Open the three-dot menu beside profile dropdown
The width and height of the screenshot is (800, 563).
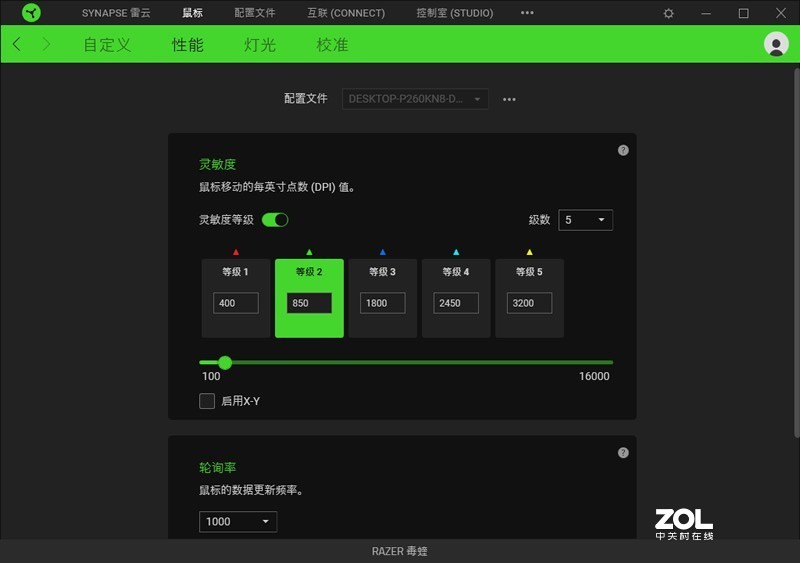pyautogui.click(x=509, y=99)
